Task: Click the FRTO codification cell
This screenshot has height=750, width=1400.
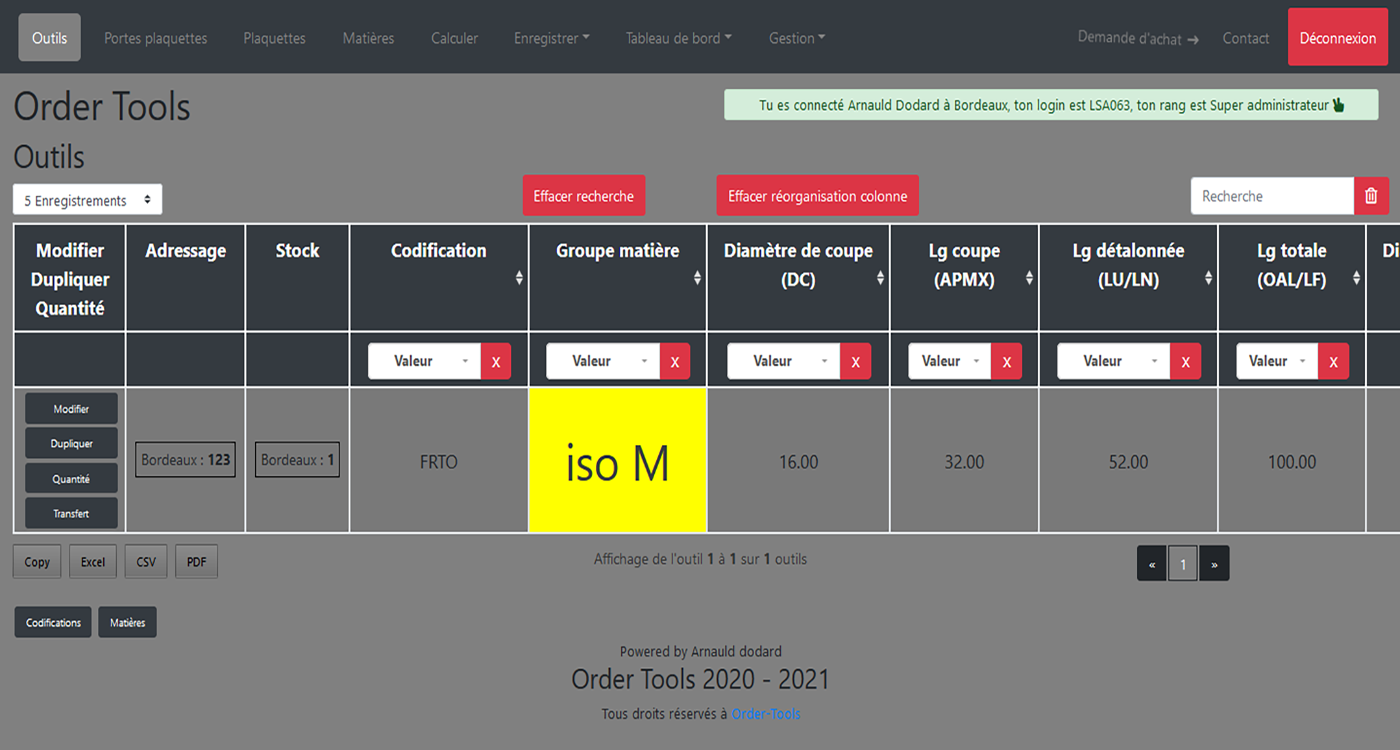Action: point(439,462)
